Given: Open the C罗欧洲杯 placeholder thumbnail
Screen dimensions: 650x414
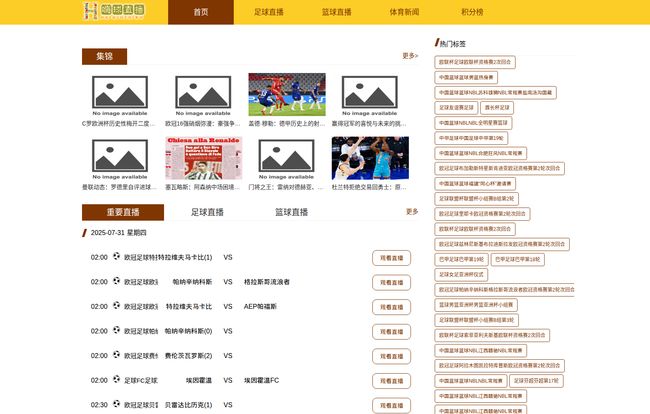Looking at the screenshot, I should [x=120, y=95].
